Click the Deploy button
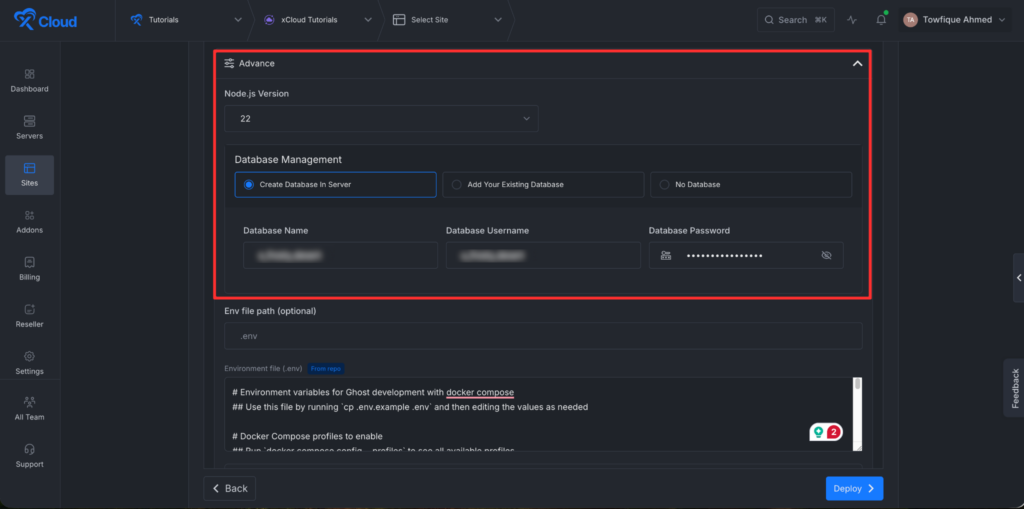This screenshot has width=1024, height=509. pyautogui.click(x=854, y=489)
